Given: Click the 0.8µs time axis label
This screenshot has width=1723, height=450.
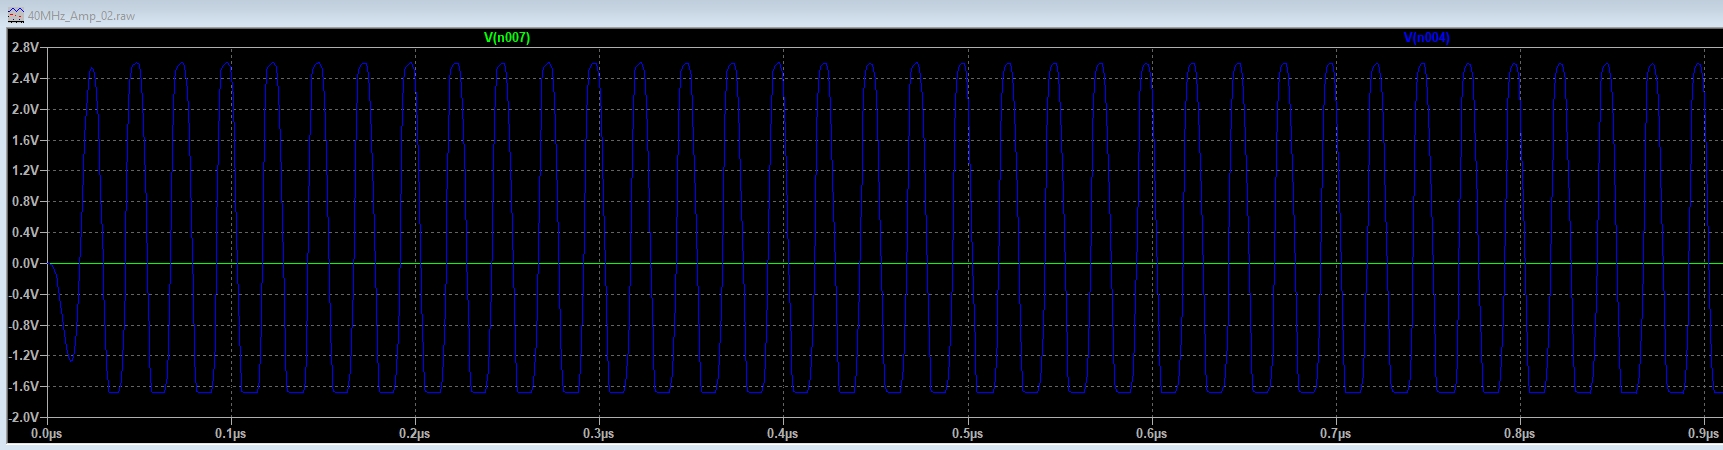Looking at the screenshot, I should click(1519, 434).
